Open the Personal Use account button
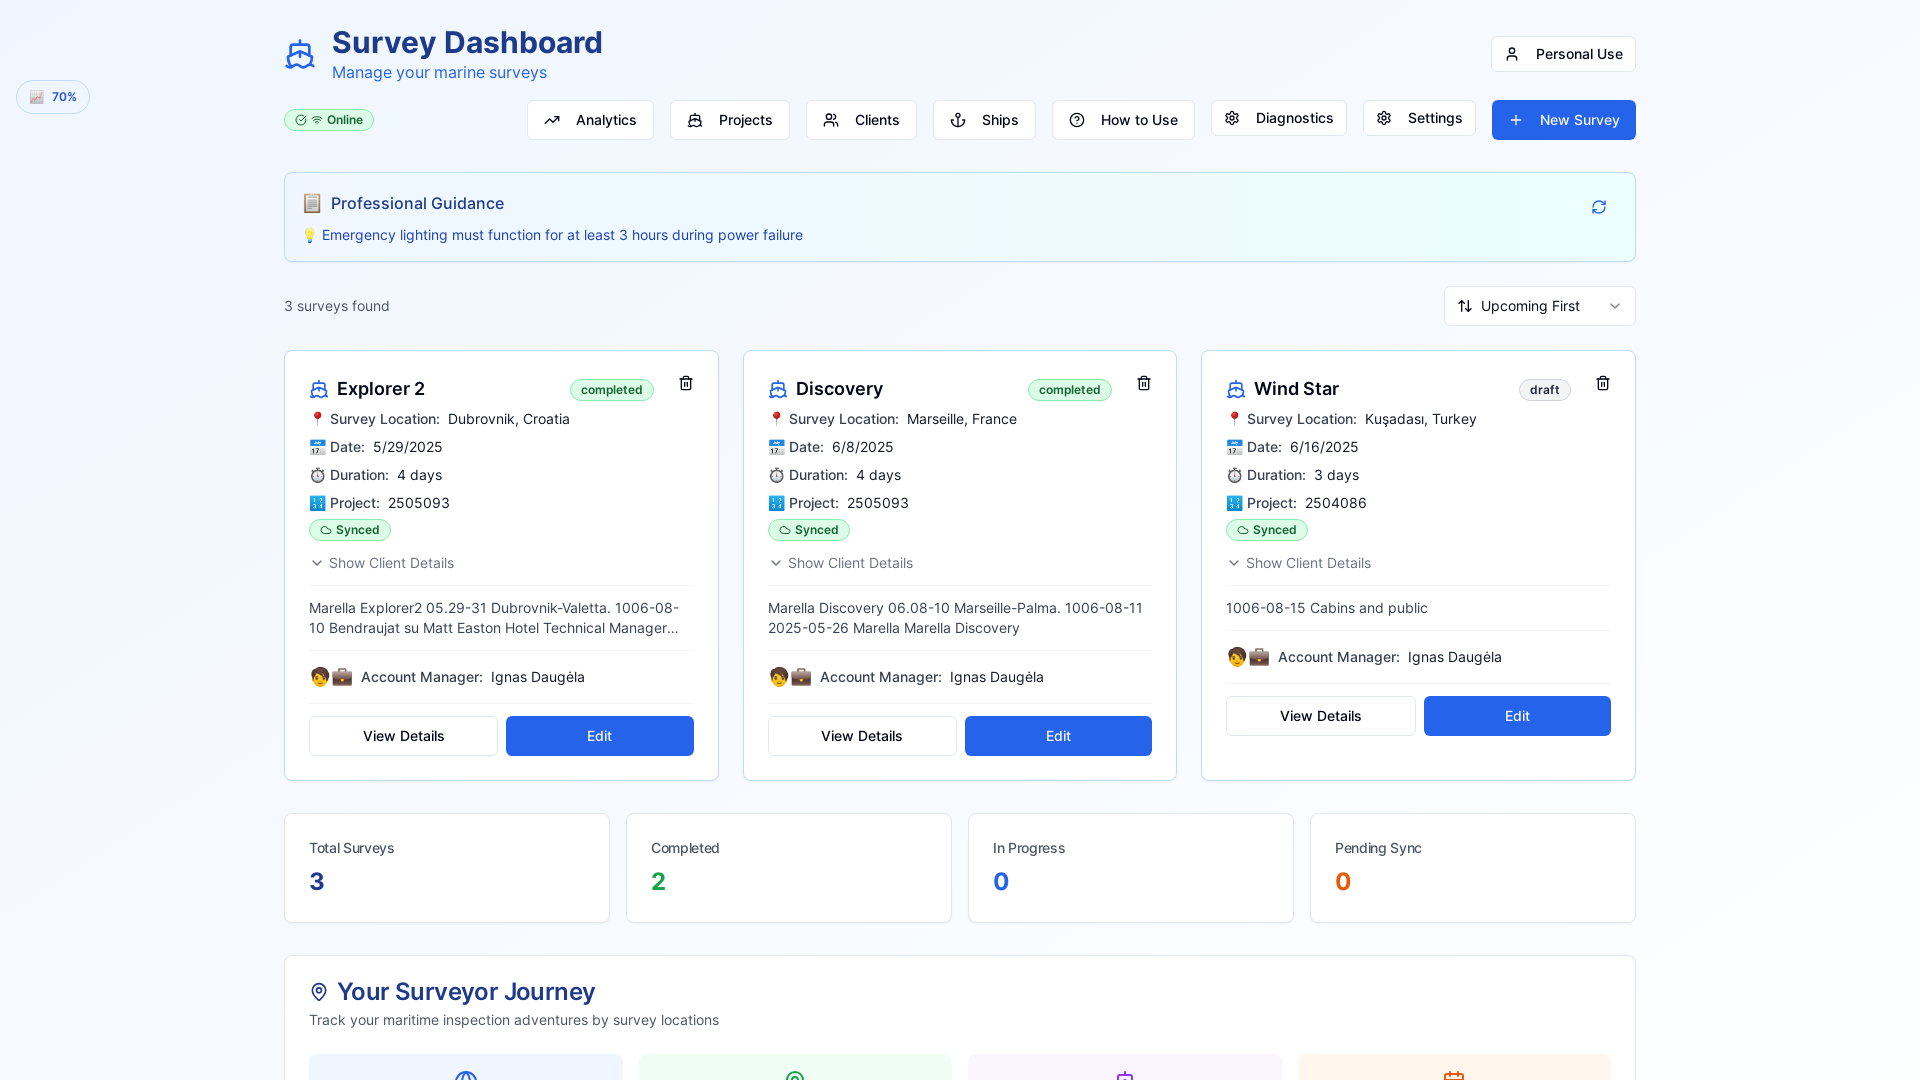1920x1080 pixels. [1563, 54]
